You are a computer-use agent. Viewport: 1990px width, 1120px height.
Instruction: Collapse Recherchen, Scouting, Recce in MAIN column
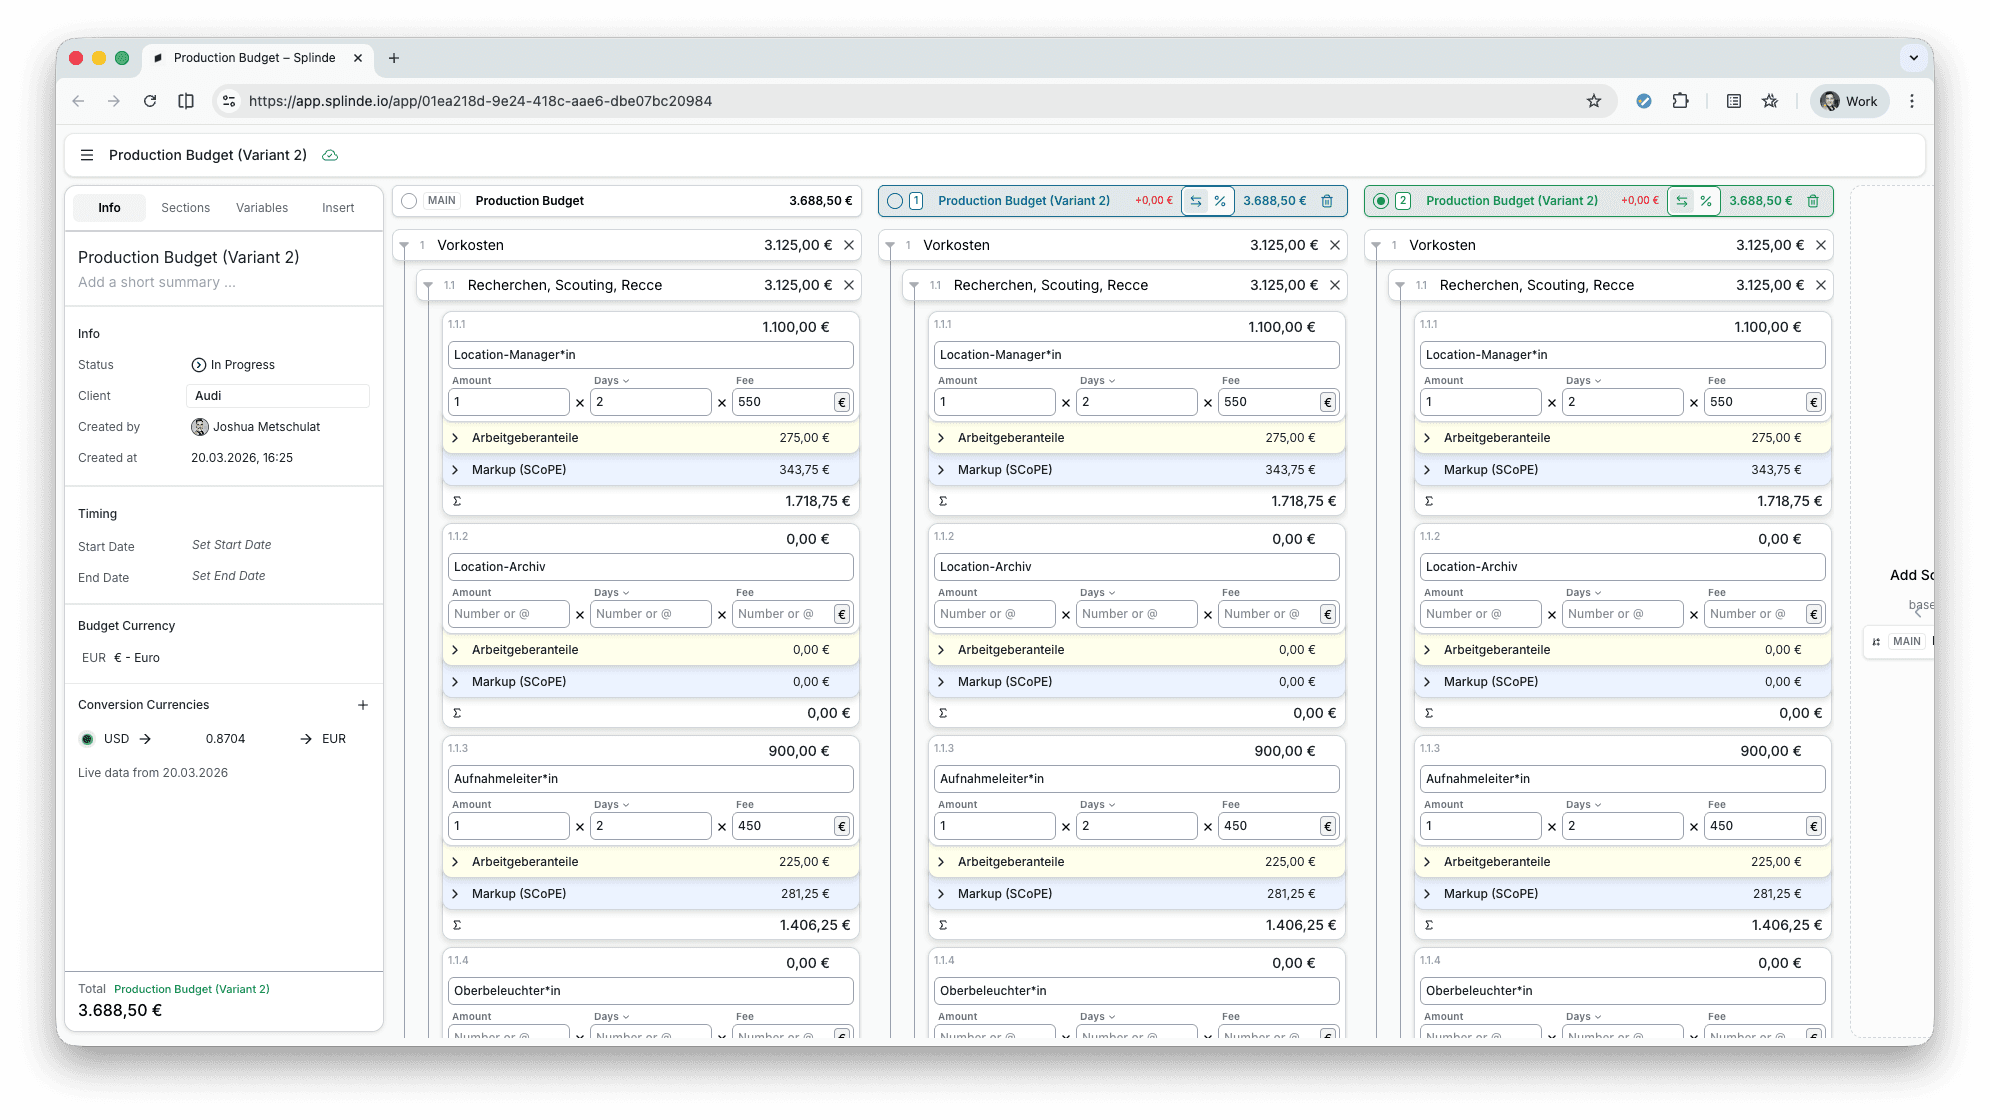(428, 286)
